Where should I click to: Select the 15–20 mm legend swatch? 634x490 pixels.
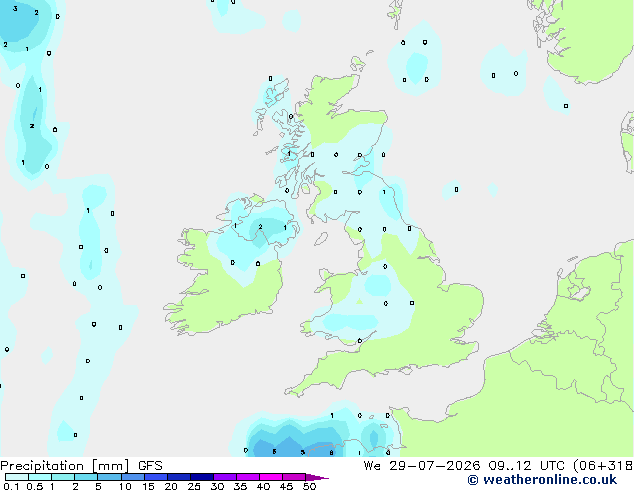[156, 477]
